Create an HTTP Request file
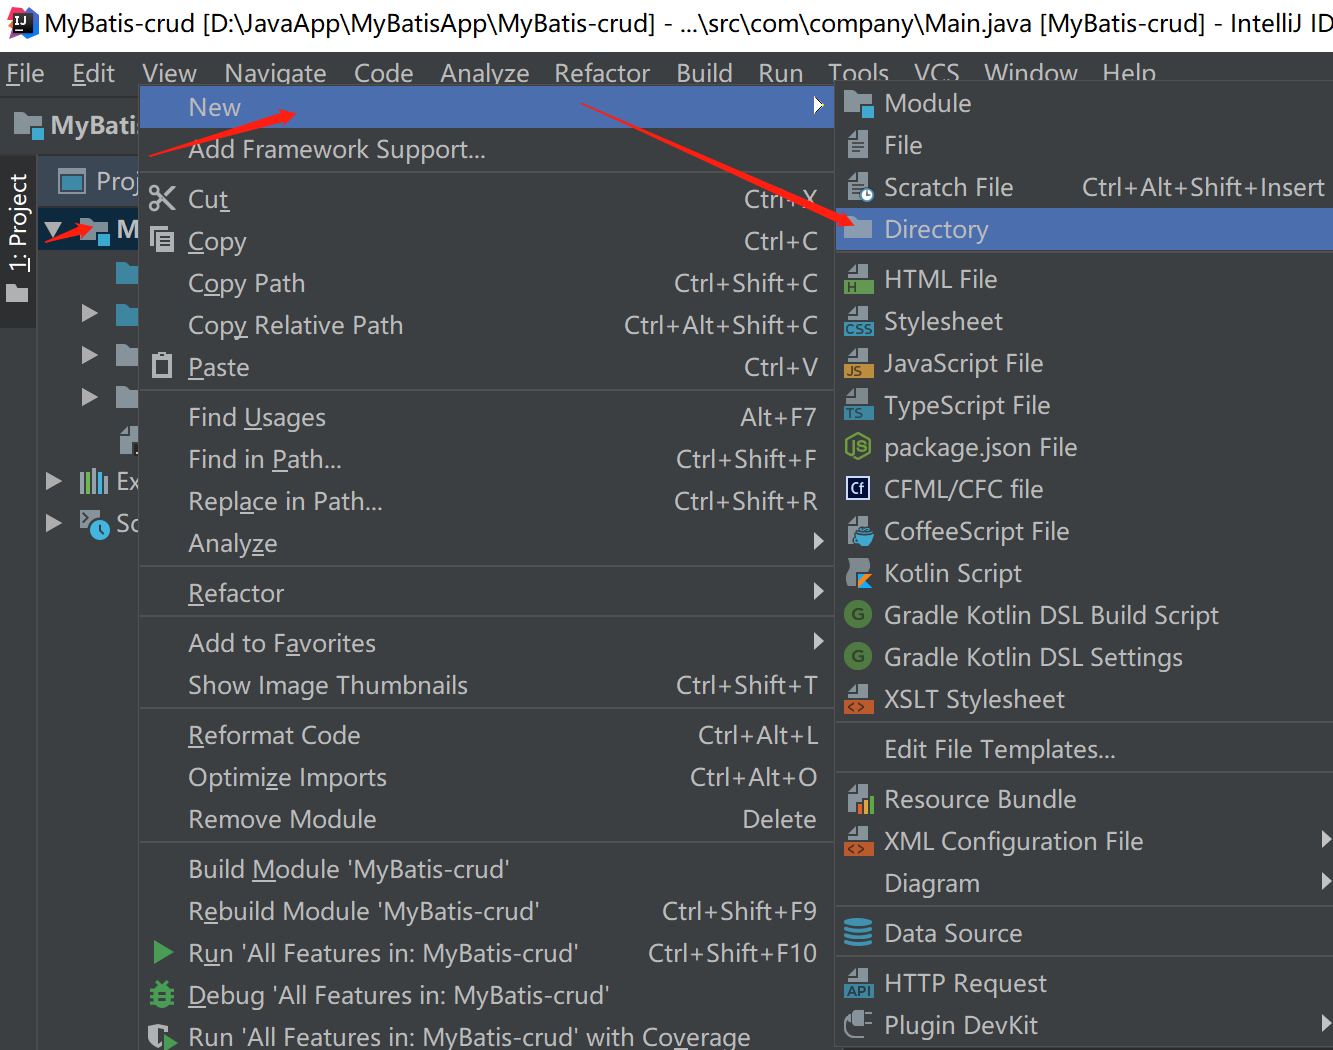The width and height of the screenshot is (1333, 1050). tap(965, 982)
